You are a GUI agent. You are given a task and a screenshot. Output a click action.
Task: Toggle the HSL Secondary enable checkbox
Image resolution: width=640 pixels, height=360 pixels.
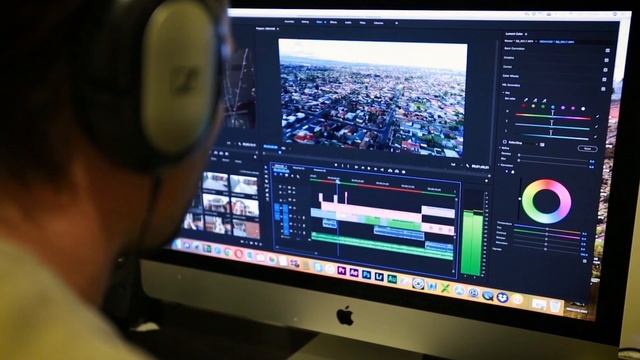603,89
